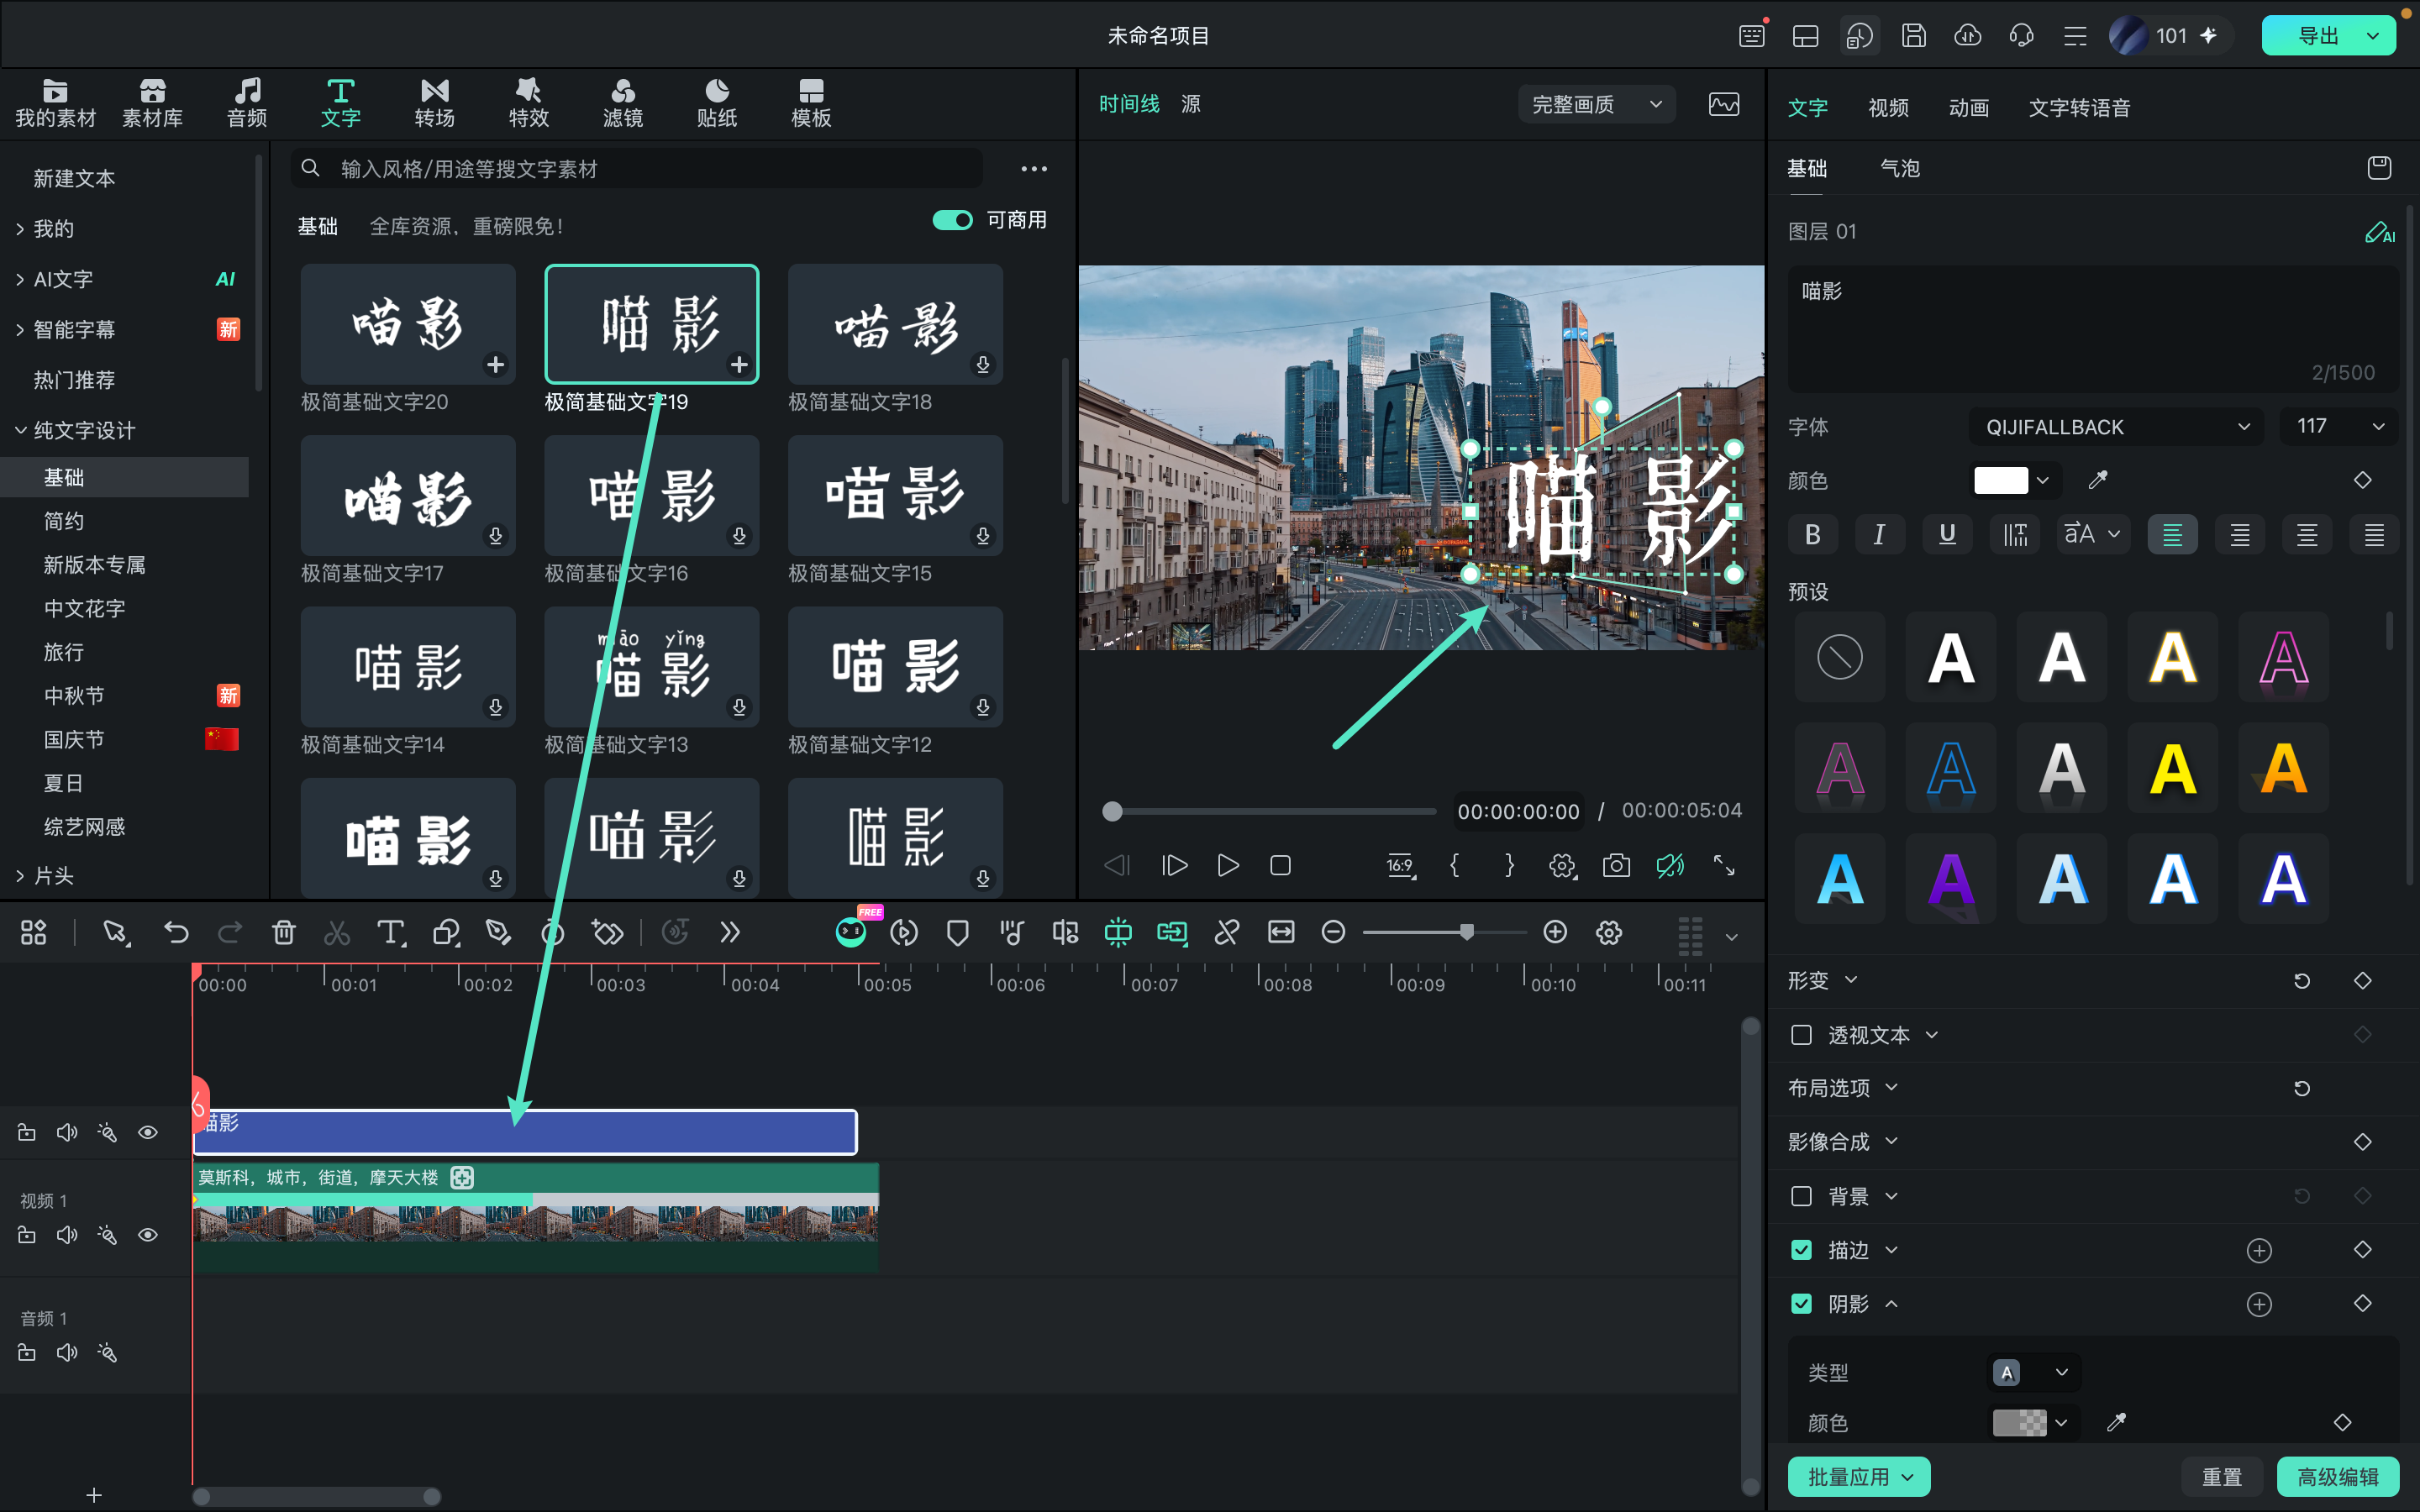
Task: Click the underline U formatting icon
Action: click(1947, 534)
